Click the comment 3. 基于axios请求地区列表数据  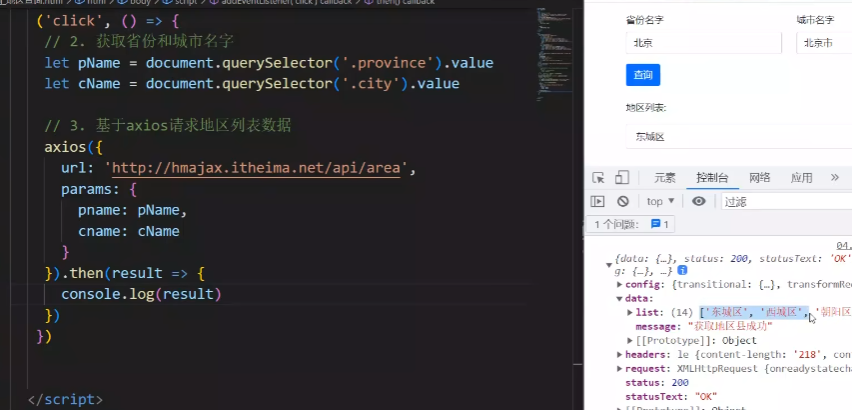pos(168,126)
